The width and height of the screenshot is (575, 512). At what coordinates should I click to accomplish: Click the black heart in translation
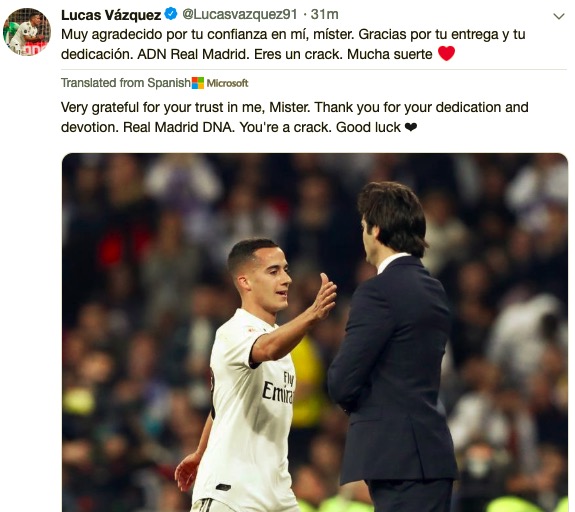[x=411, y=127]
